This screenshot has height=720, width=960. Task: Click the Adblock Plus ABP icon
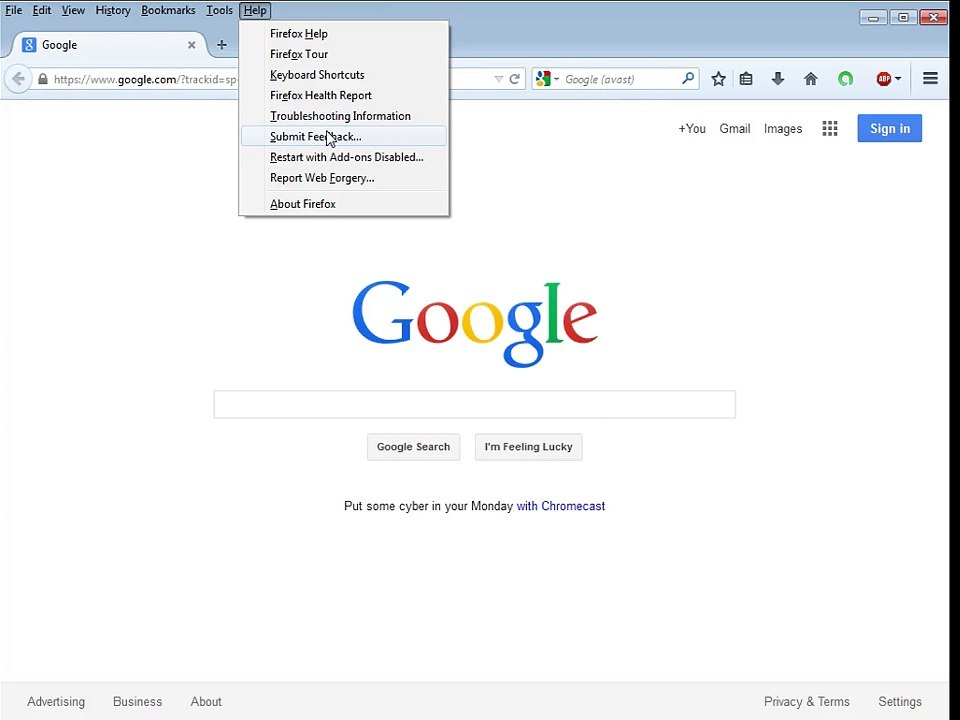(883, 79)
